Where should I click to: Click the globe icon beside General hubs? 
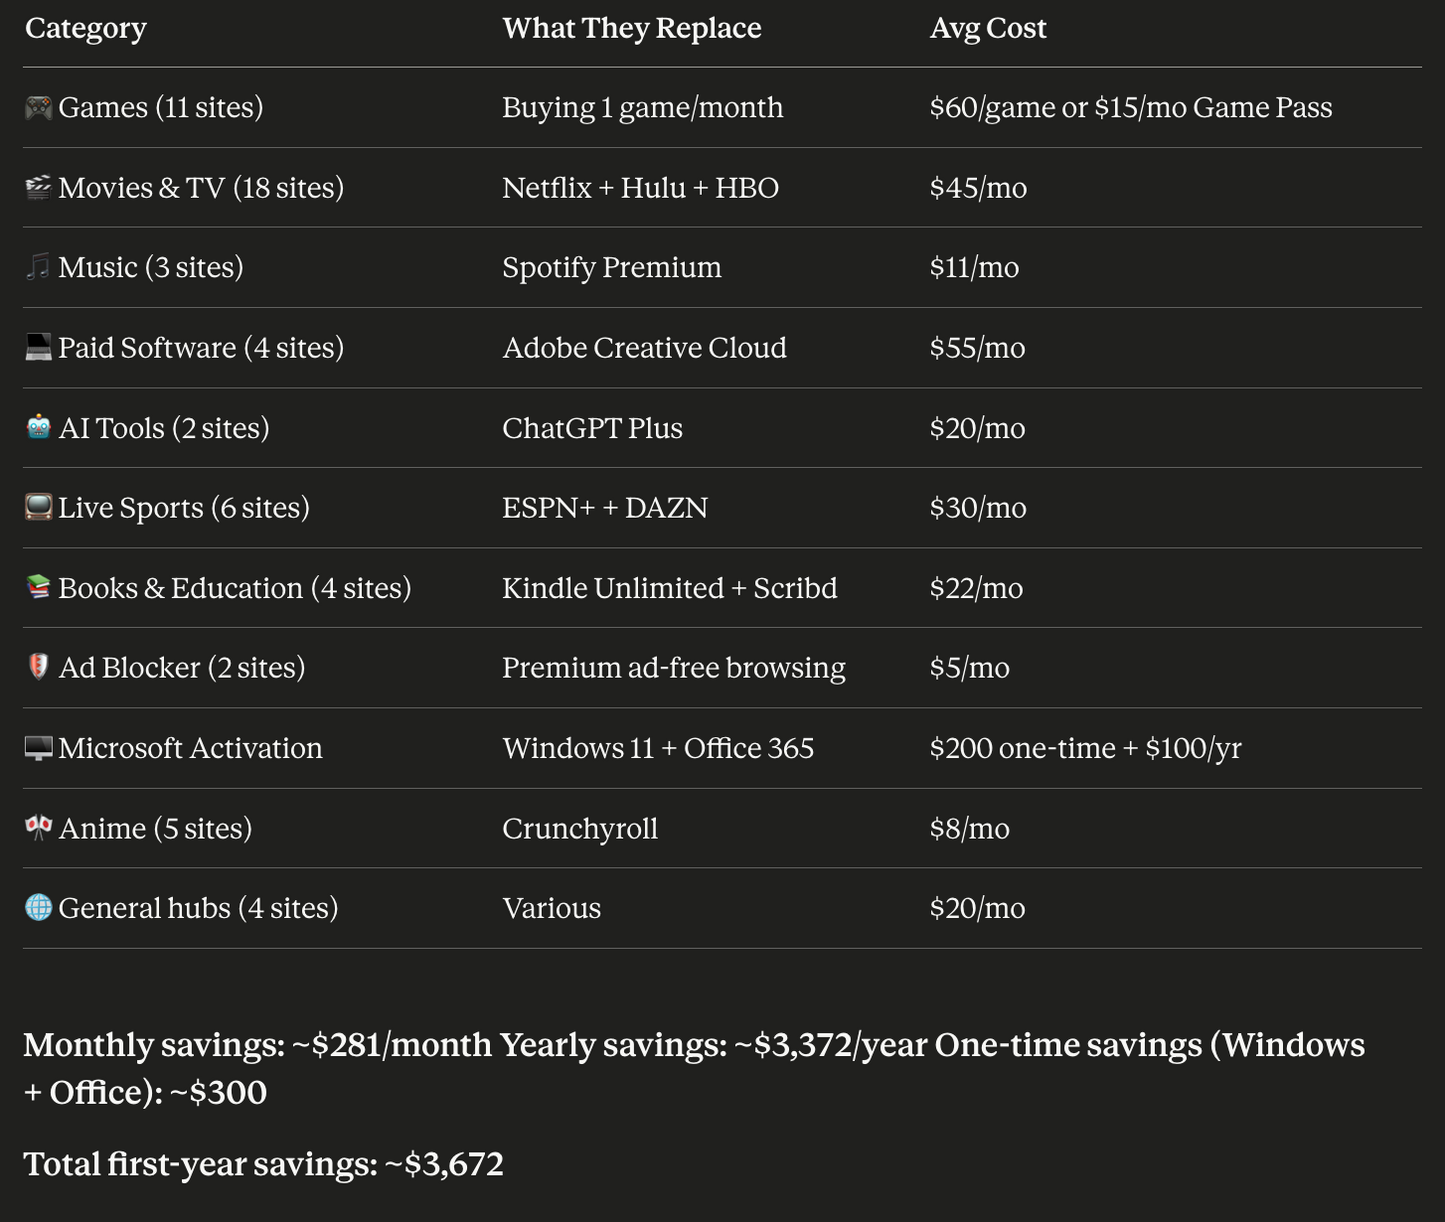pyautogui.click(x=38, y=908)
